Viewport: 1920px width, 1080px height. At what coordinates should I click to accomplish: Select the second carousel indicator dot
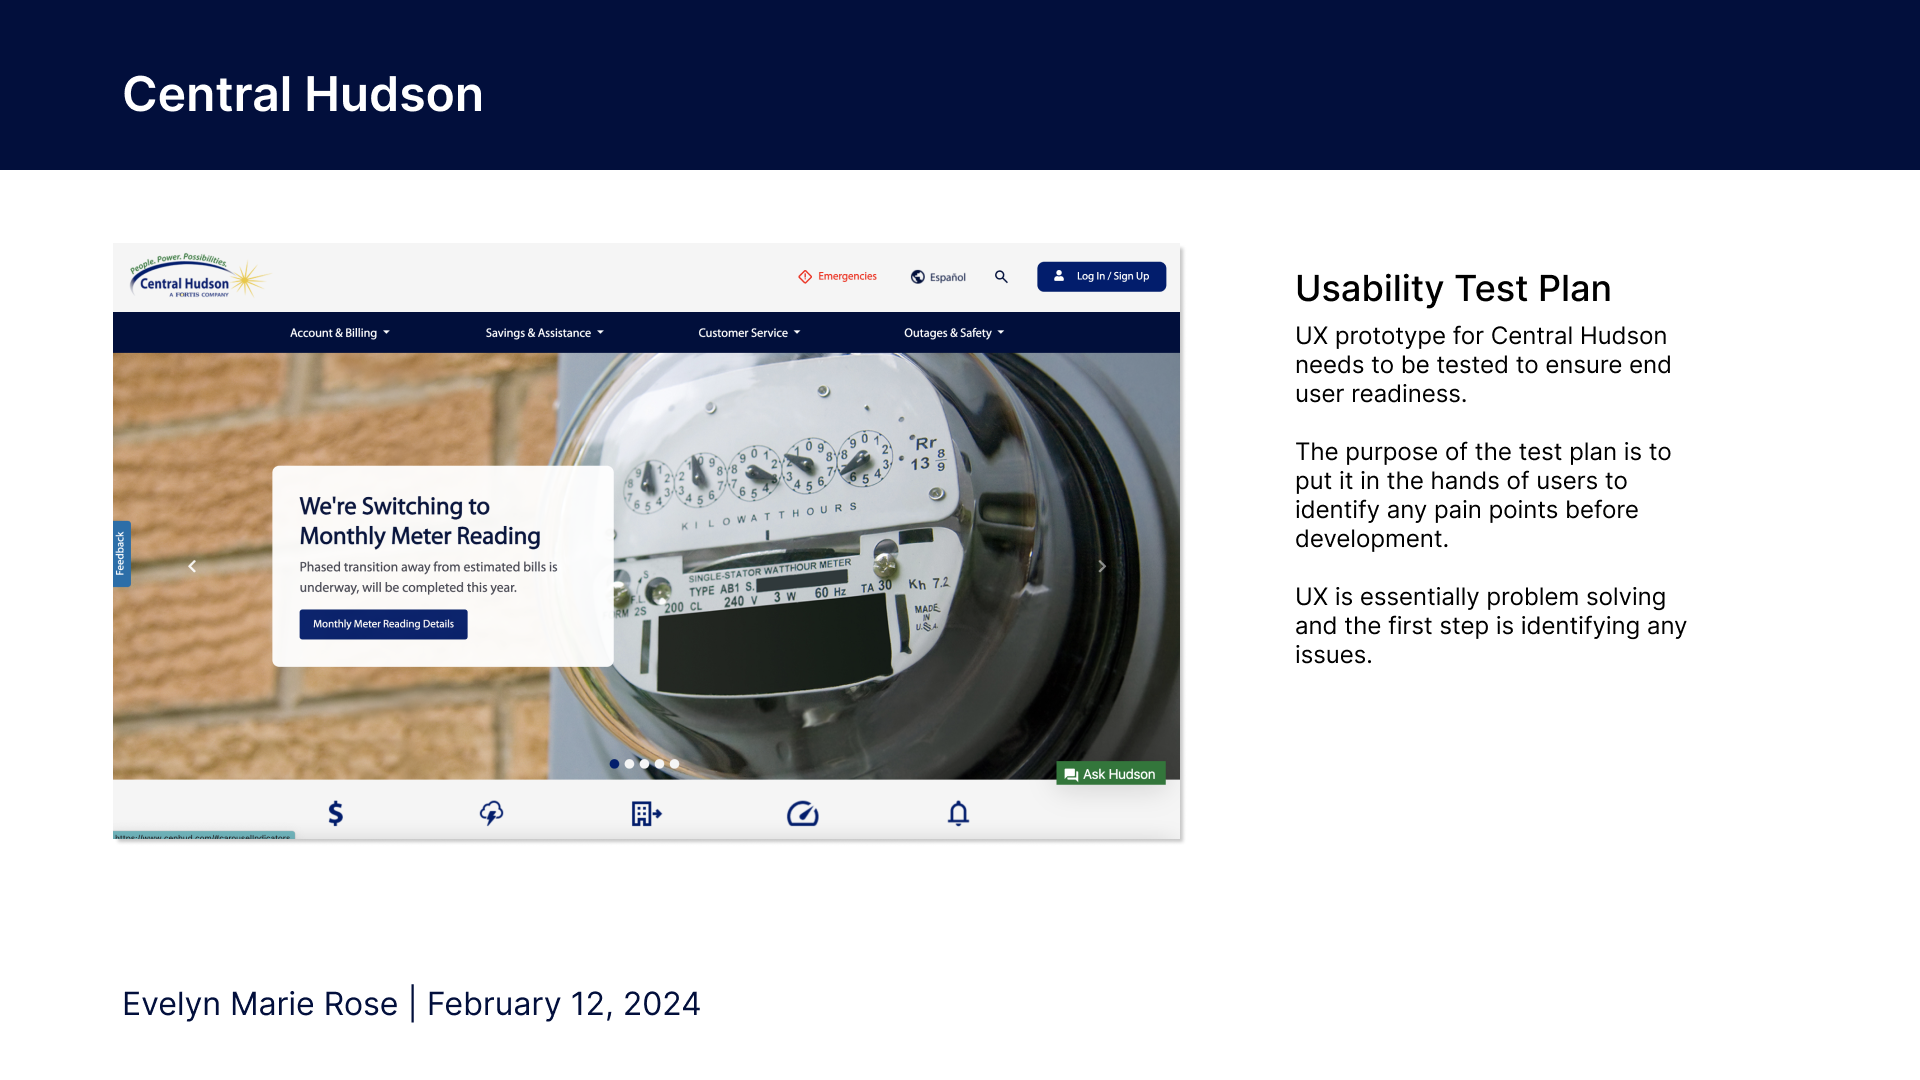(x=629, y=764)
